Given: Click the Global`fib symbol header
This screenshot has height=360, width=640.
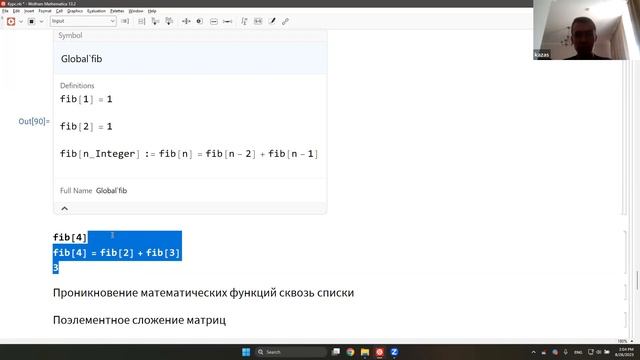Looking at the screenshot, I should pos(81,59).
